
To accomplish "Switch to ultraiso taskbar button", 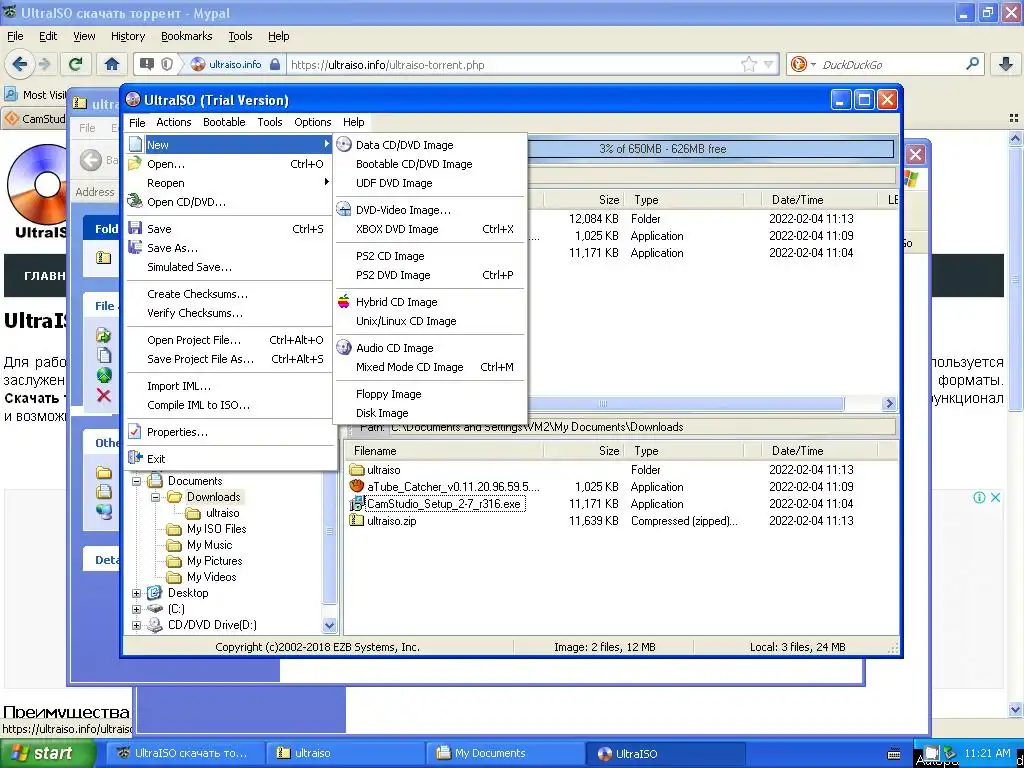I will point(345,753).
